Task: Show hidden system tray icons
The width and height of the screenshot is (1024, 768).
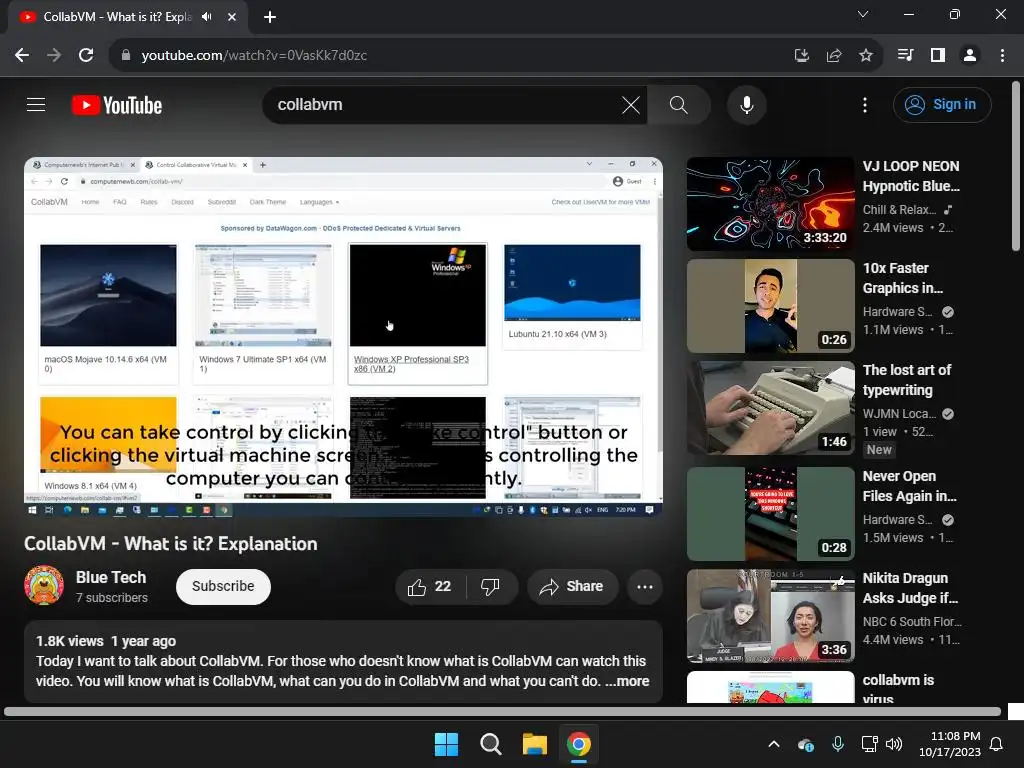Action: pos(774,744)
